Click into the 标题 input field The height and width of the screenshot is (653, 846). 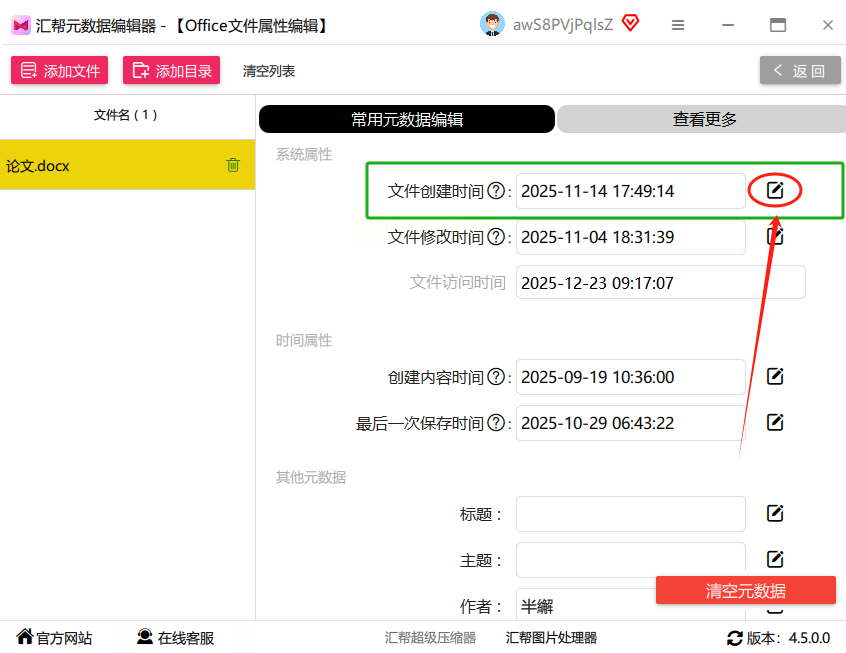pyautogui.click(x=631, y=514)
